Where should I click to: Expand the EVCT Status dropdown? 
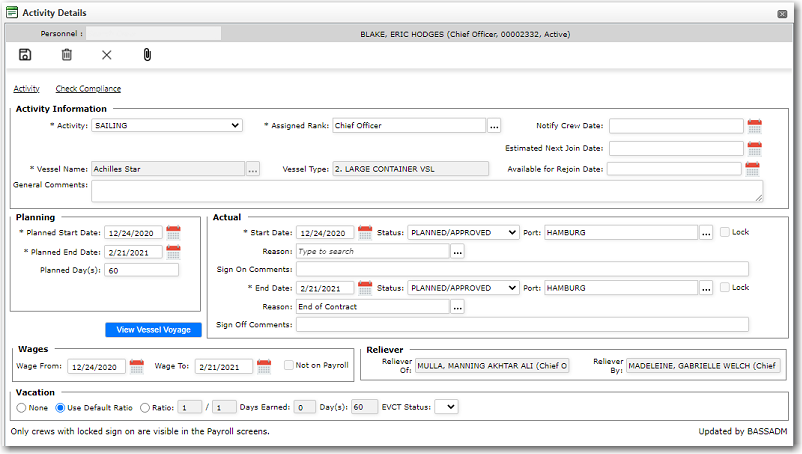pos(447,407)
